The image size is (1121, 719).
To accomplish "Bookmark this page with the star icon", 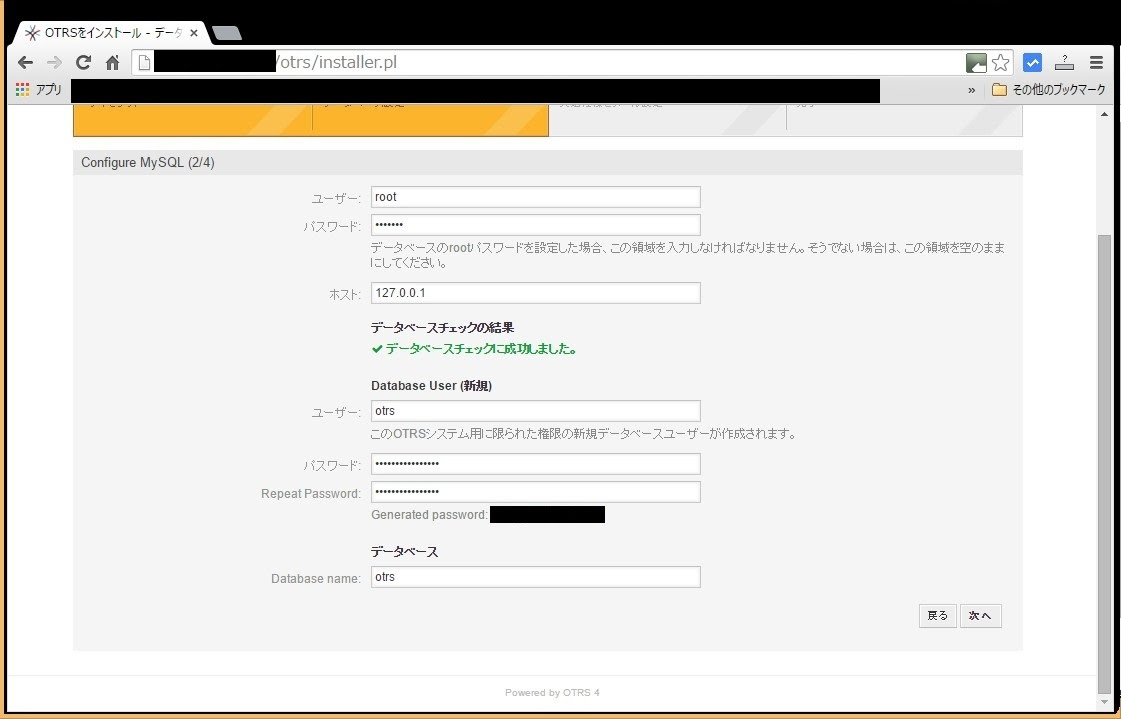I will (x=1001, y=63).
